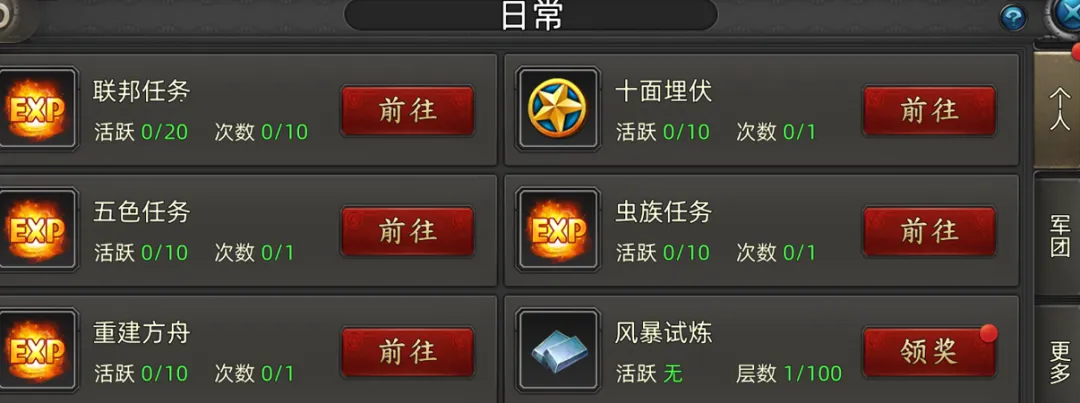
Task: Click the 风暴试炼 silver ingot icon
Action: 557,351
